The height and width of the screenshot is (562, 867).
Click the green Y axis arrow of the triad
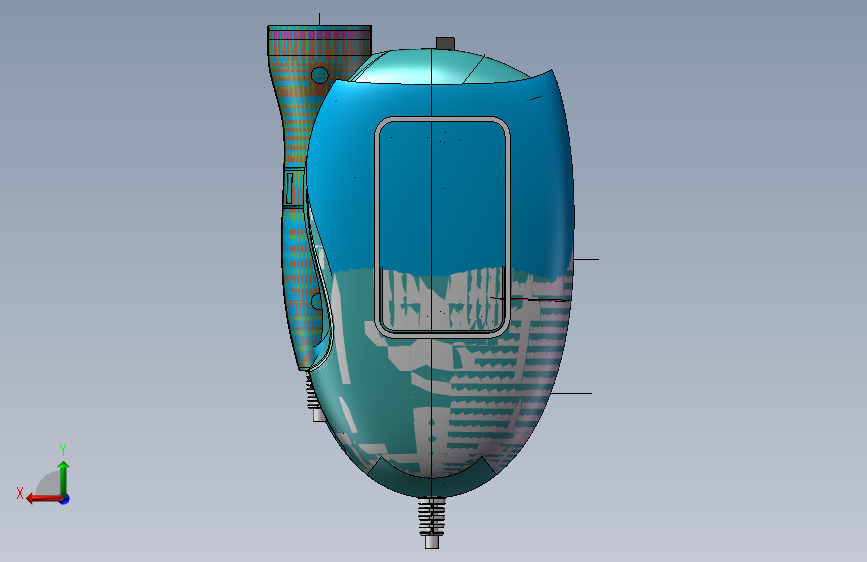pos(64,479)
